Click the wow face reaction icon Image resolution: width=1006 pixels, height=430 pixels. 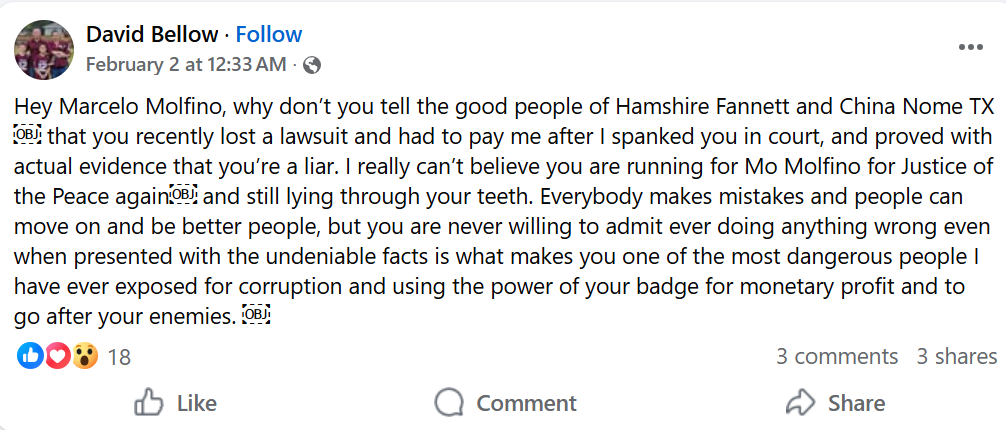pyautogui.click(x=84, y=356)
